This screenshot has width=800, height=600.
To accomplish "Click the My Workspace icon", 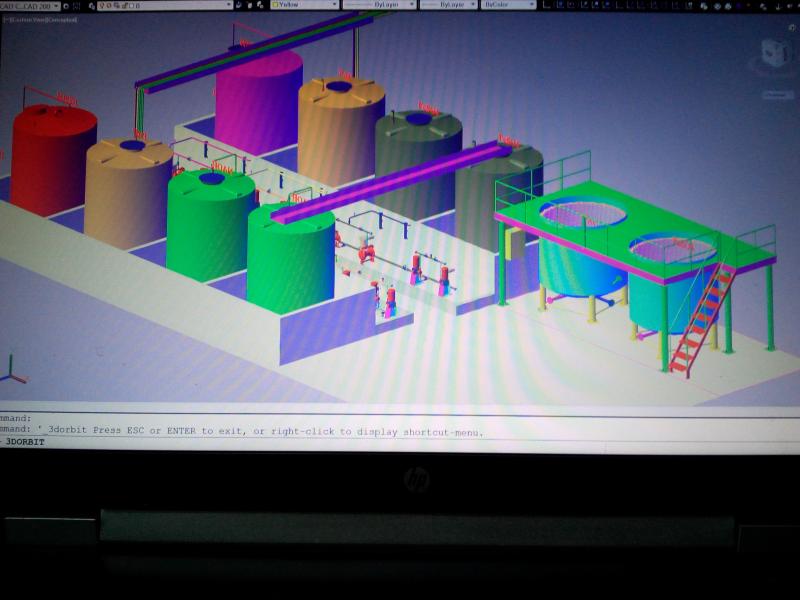I will pyautogui.click(x=77, y=5).
